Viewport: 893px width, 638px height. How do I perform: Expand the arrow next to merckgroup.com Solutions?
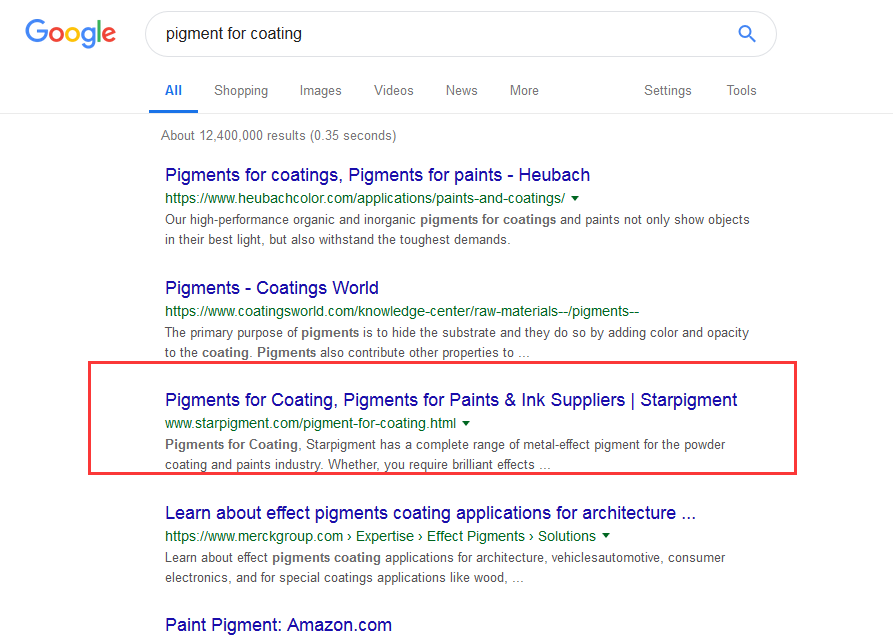click(606, 535)
